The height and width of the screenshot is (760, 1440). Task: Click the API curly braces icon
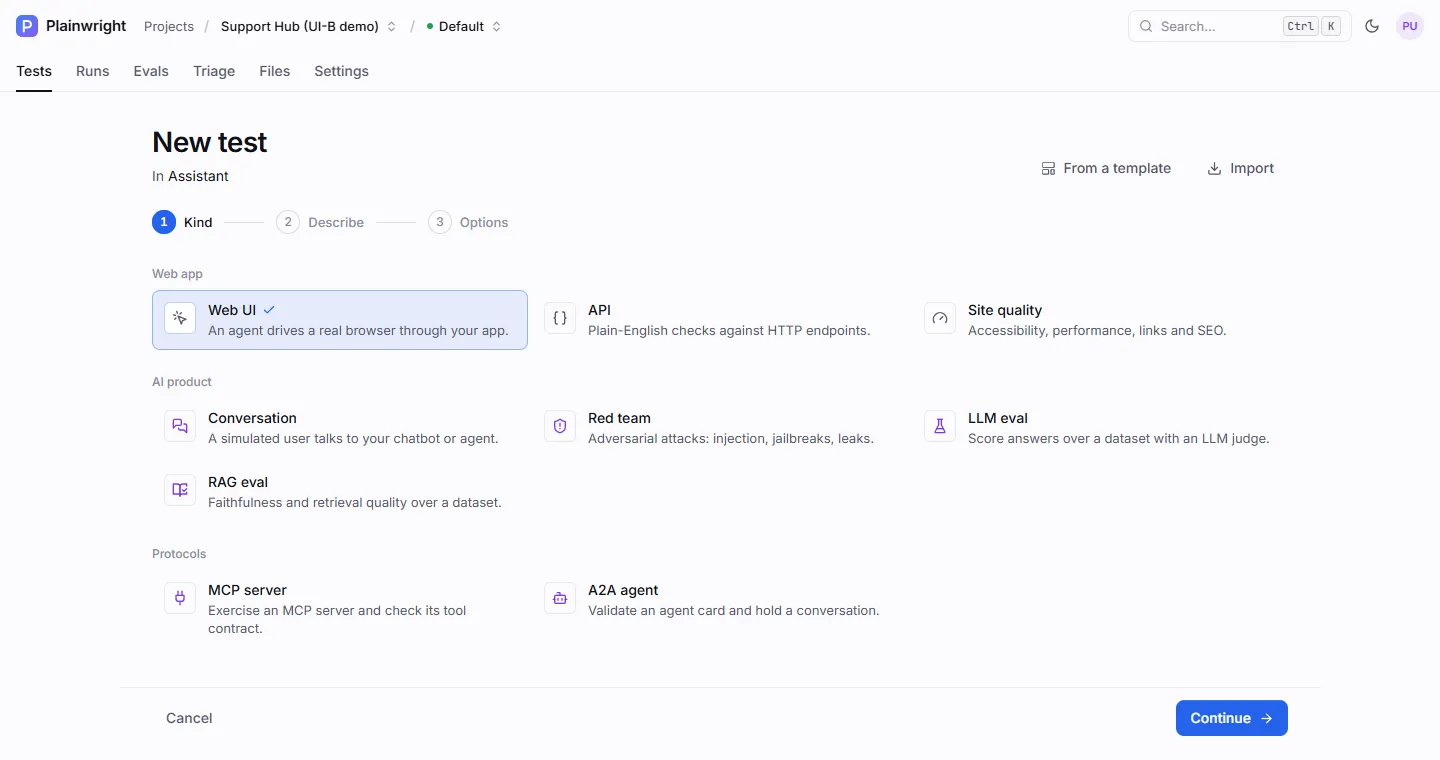pyautogui.click(x=560, y=318)
